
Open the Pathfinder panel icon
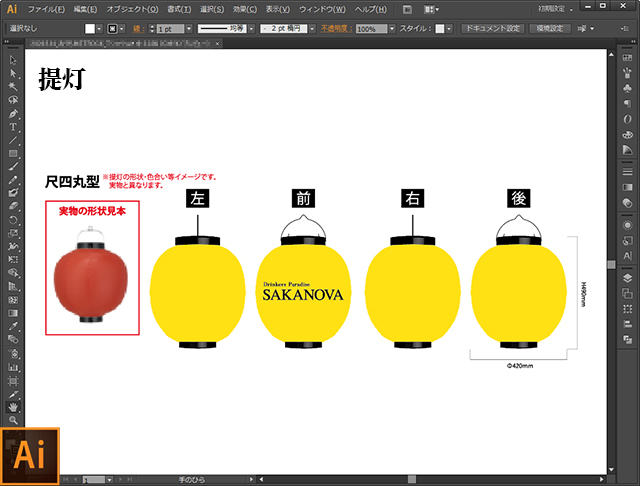[627, 340]
